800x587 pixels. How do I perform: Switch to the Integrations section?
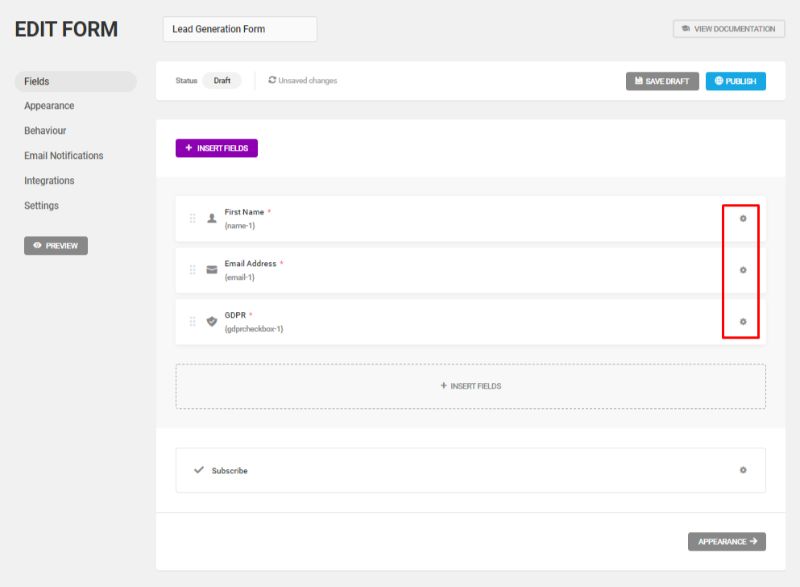(49, 181)
